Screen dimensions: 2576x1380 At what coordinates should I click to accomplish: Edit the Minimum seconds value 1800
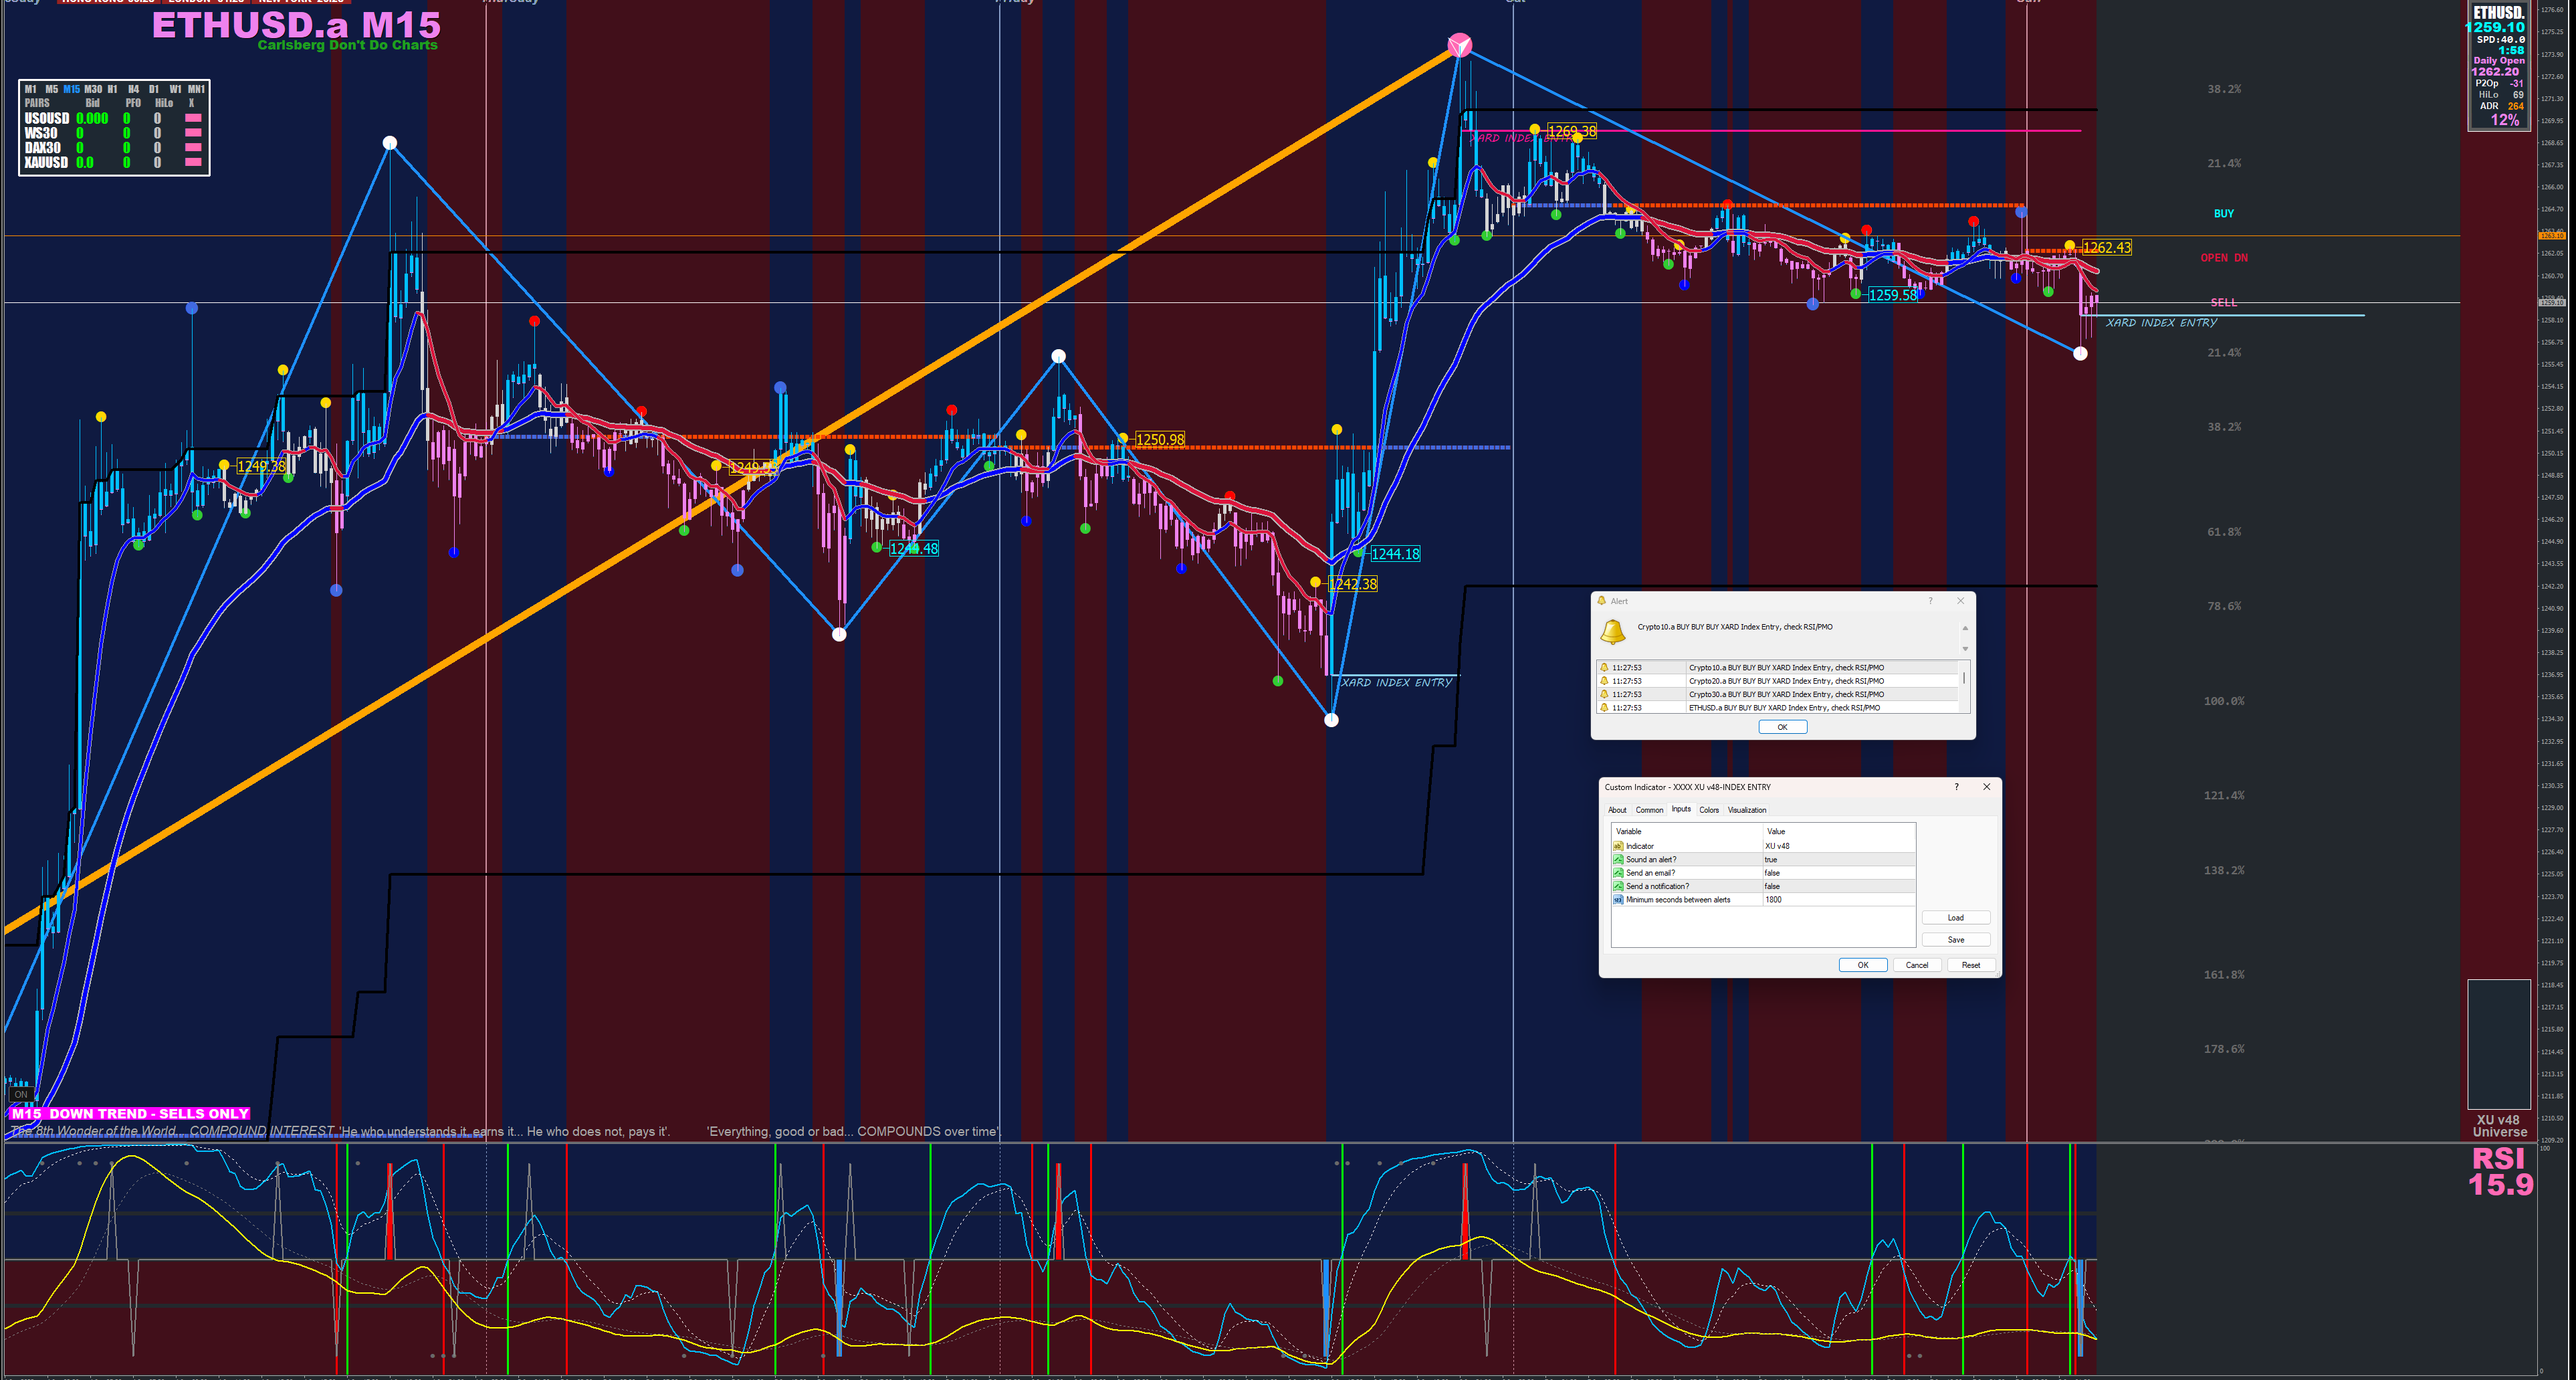pos(1838,900)
